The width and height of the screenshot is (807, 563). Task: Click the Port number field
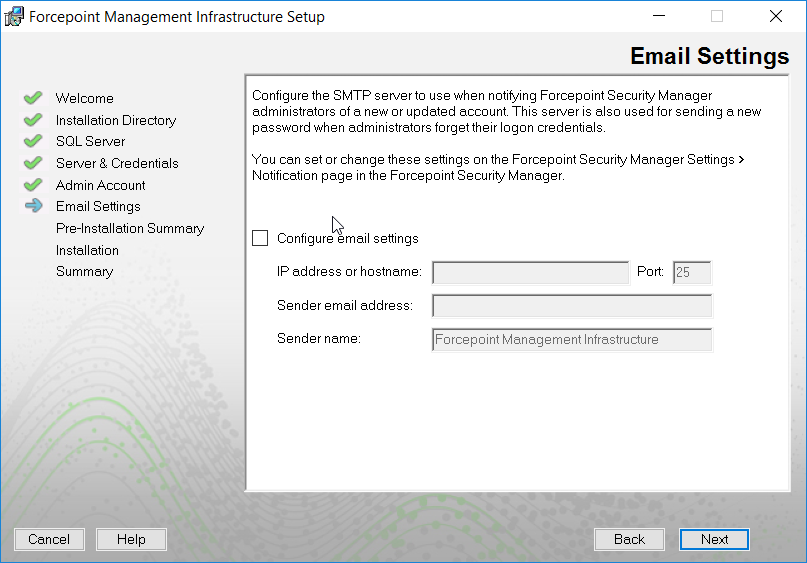(x=692, y=272)
